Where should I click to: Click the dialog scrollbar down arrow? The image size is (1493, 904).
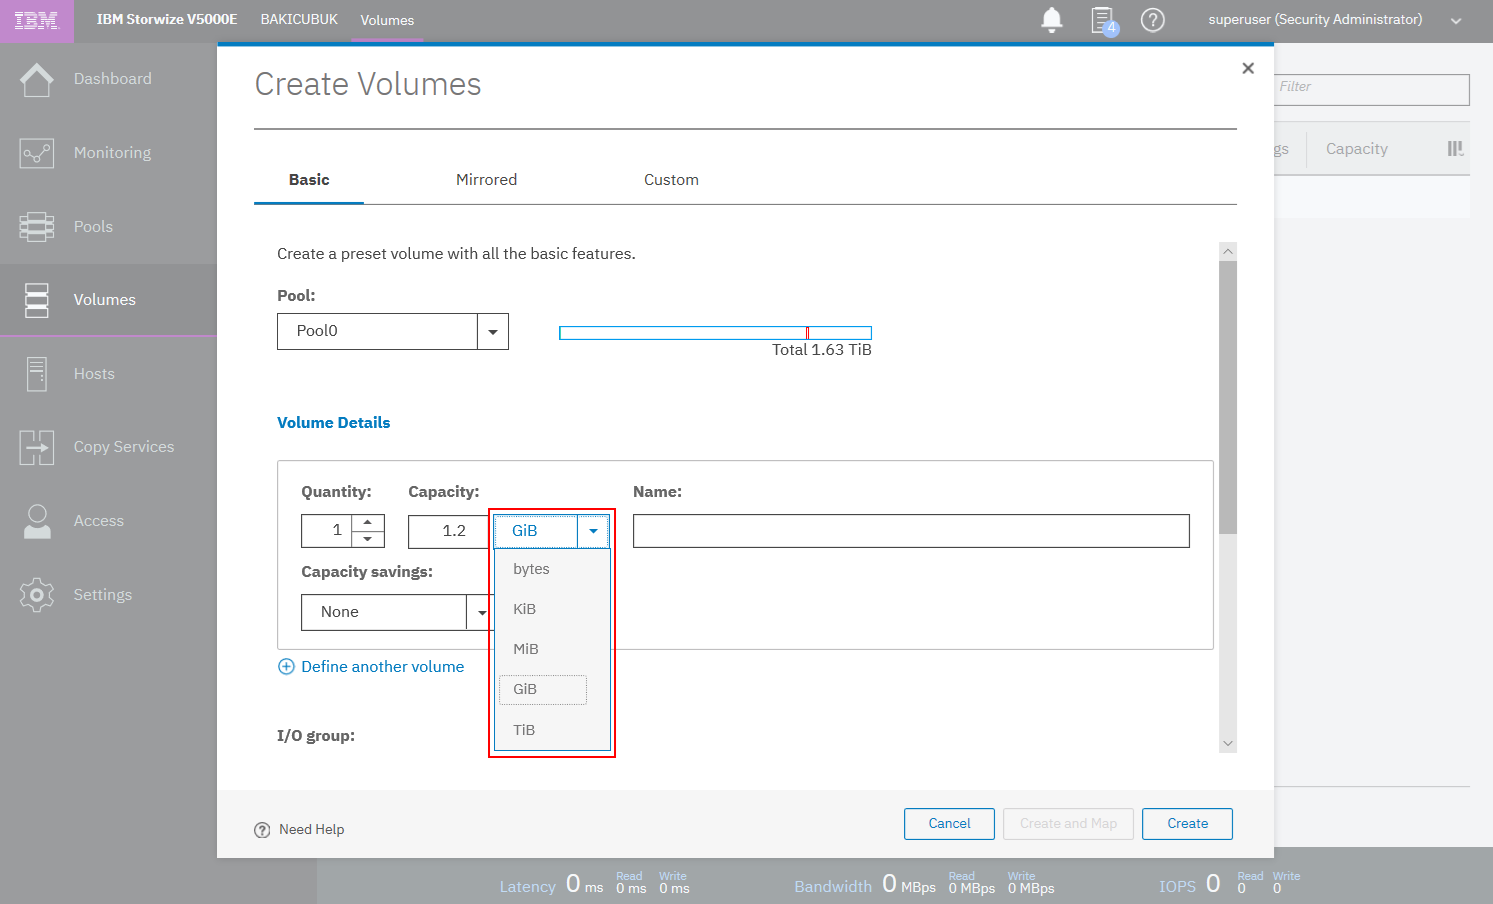point(1228,744)
